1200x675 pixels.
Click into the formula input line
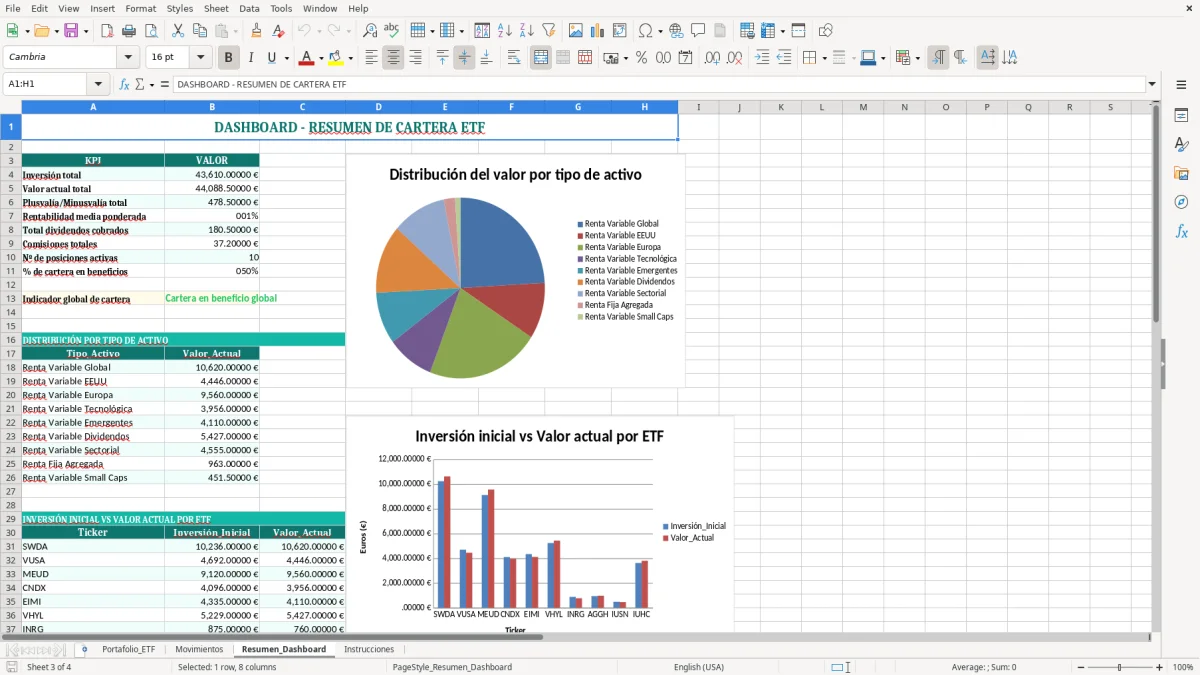coord(658,85)
